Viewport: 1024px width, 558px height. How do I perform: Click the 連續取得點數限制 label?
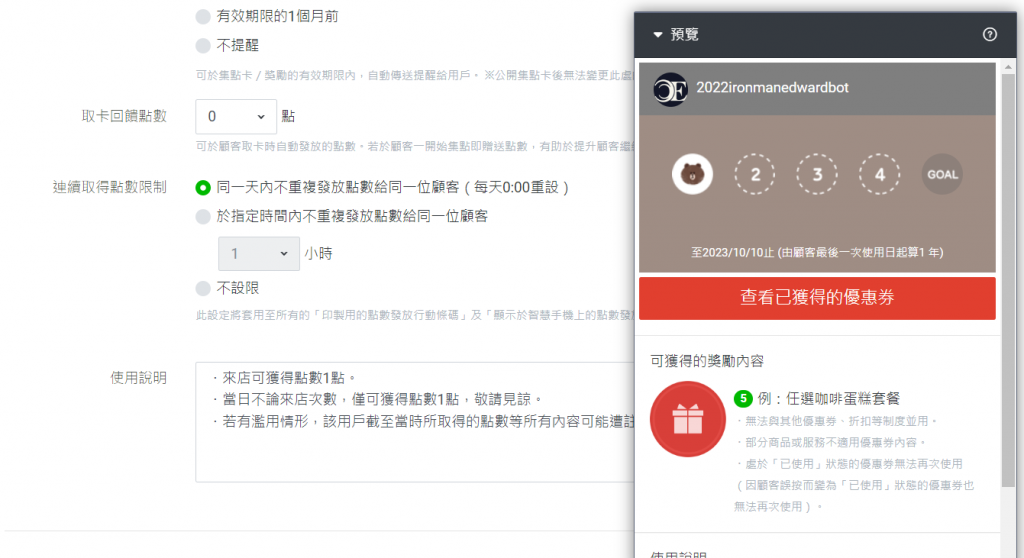coord(110,188)
